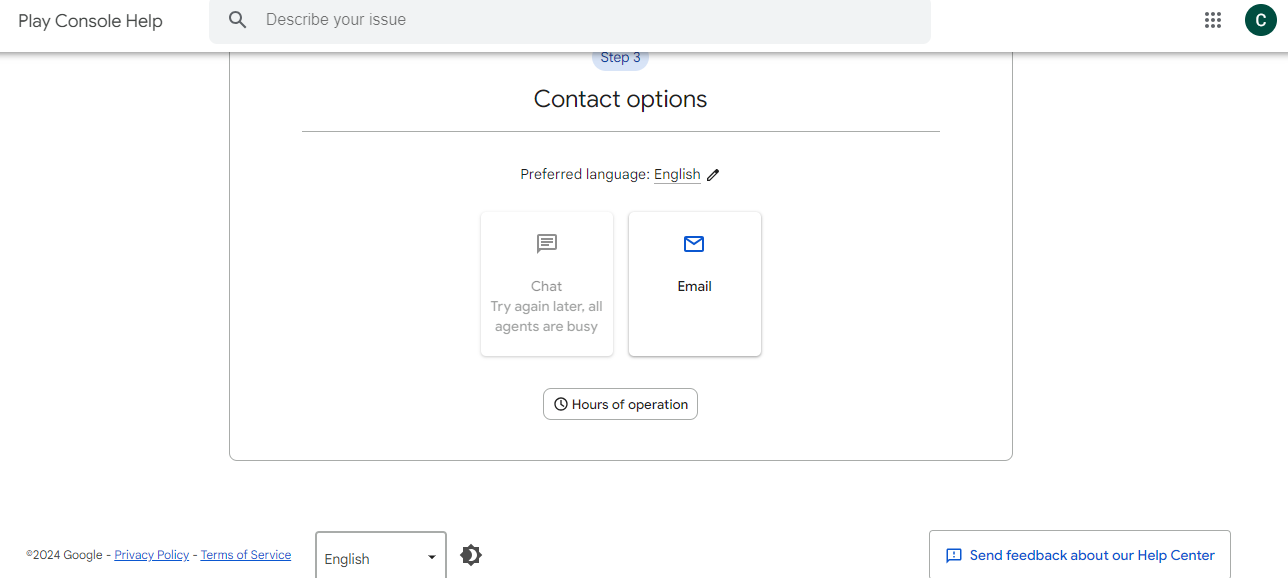Click the footer language dropdown arrow
This screenshot has width=1288, height=578.
point(432,558)
